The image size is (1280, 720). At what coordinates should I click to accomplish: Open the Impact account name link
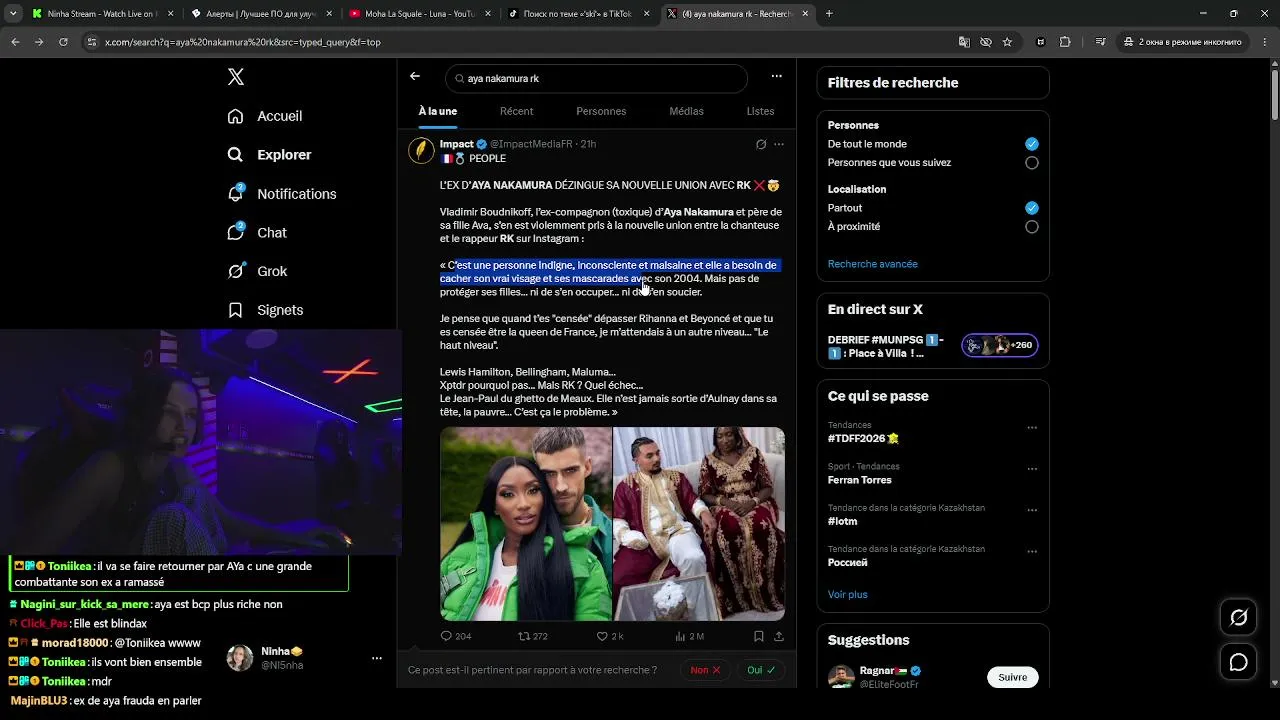pyautogui.click(x=456, y=144)
